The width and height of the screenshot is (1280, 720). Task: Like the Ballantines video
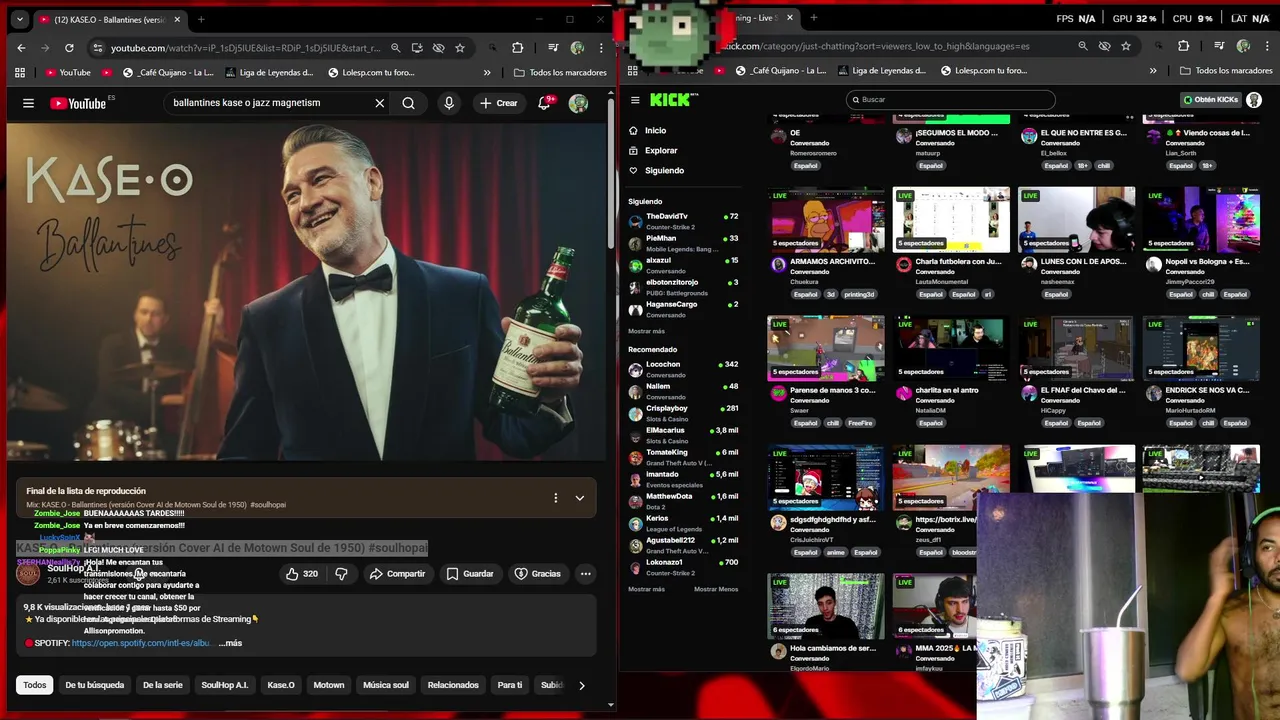[302, 574]
